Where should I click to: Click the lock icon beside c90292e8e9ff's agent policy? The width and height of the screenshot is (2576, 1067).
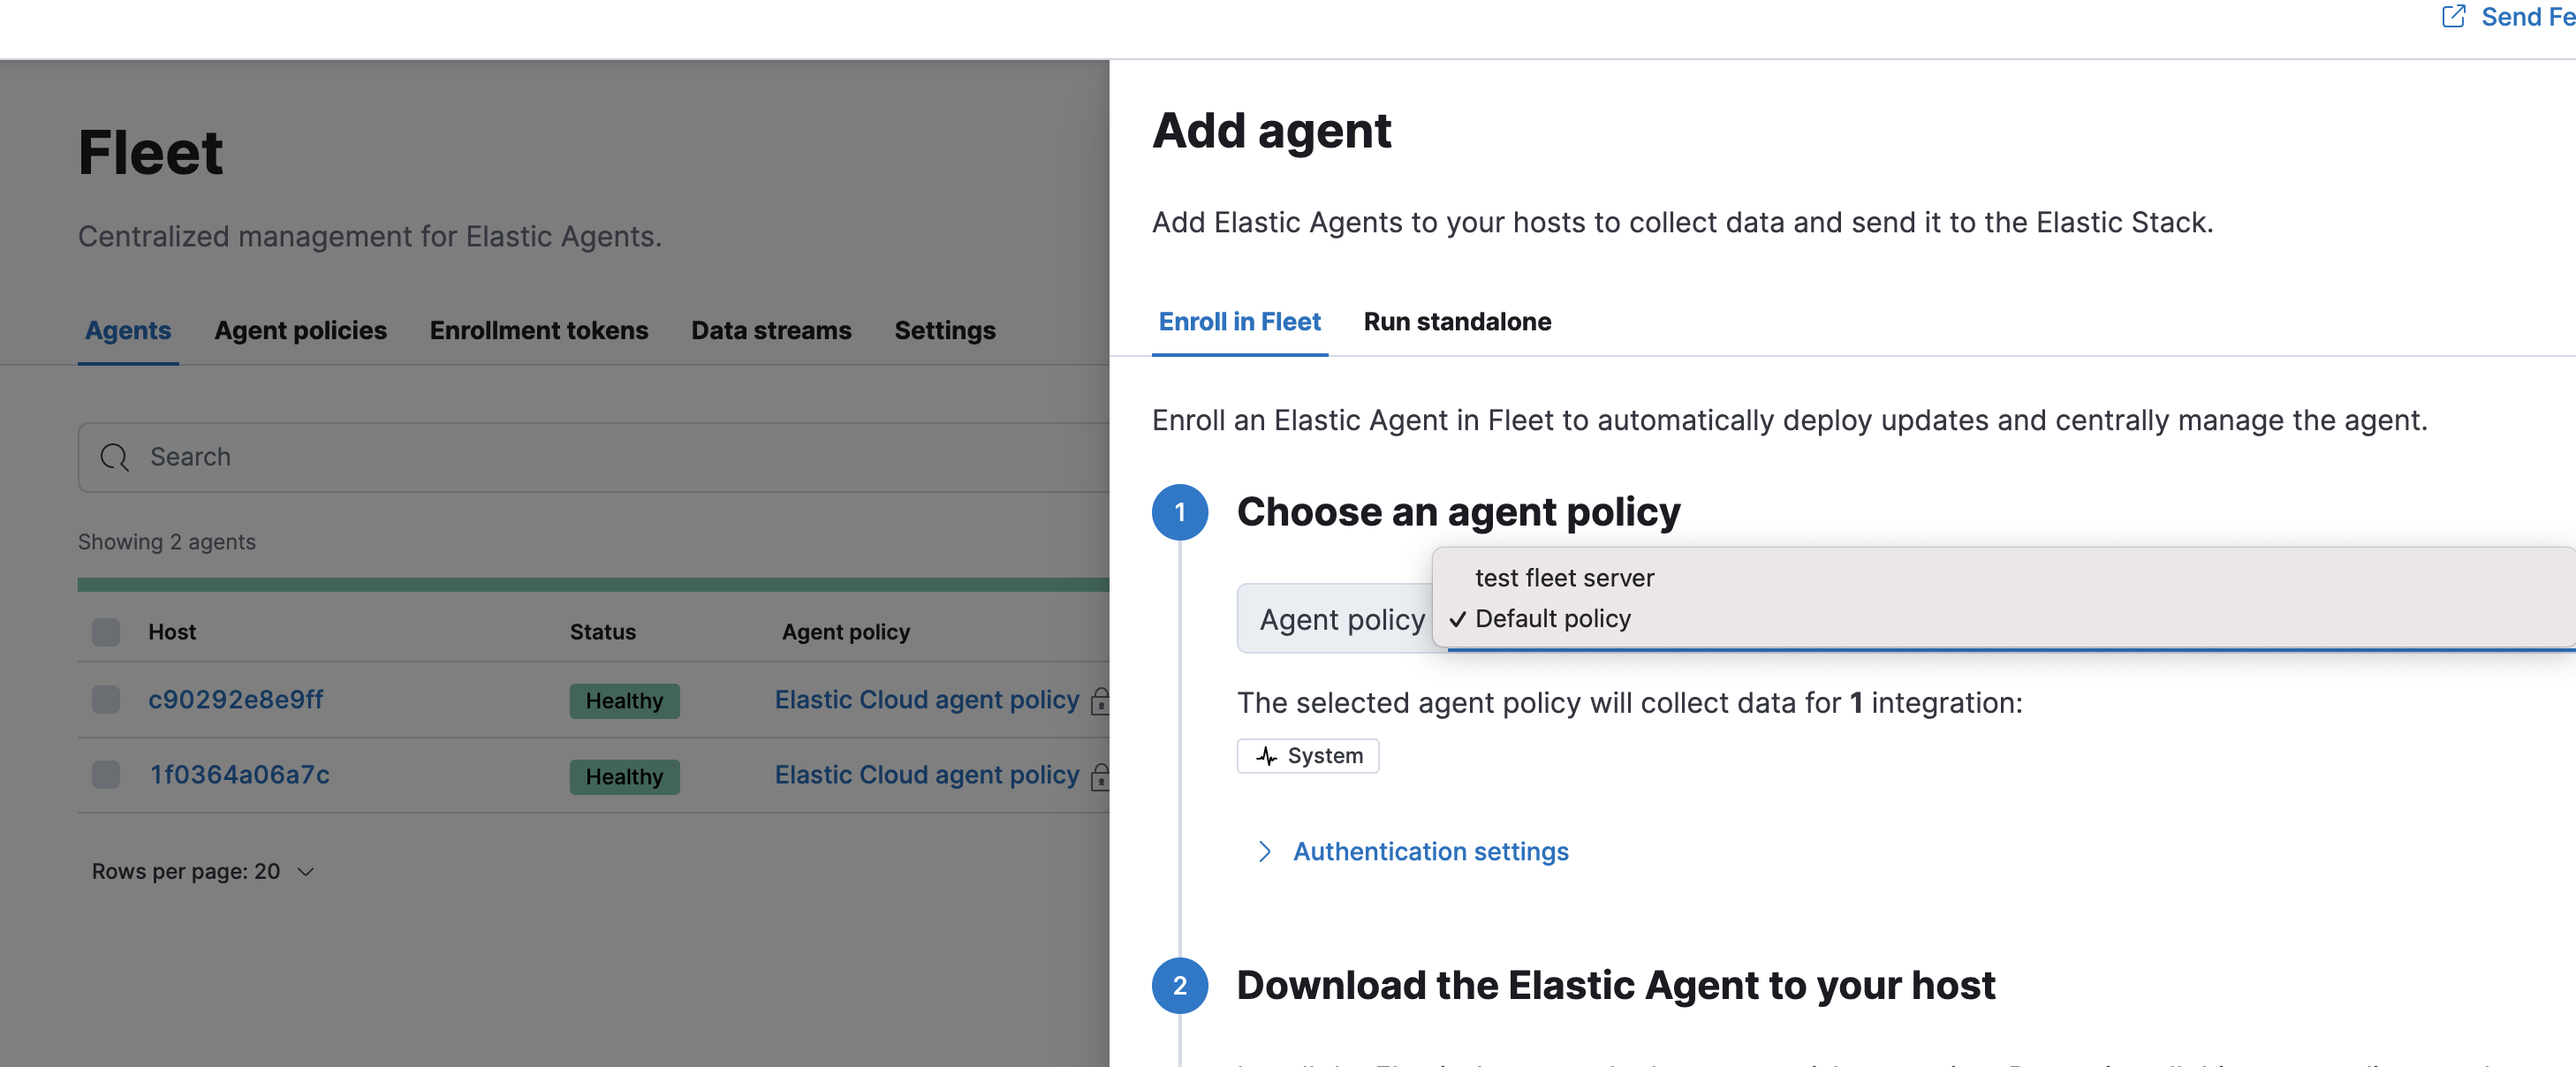[x=1100, y=703]
